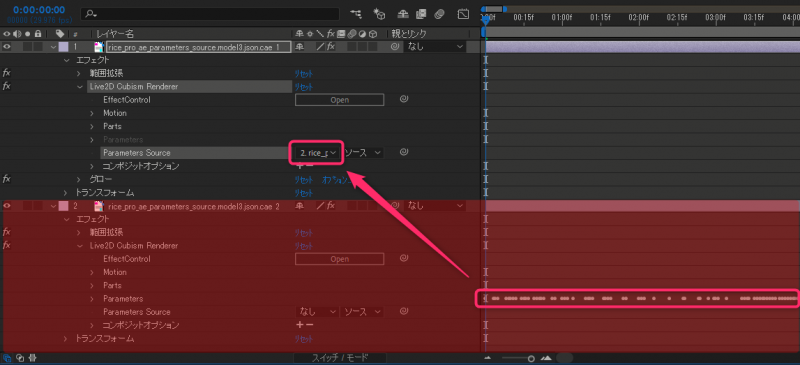This screenshot has height=365, width=800.
Task: Reset layer 2 トランスフォーム via リセット
Action: [x=304, y=338]
